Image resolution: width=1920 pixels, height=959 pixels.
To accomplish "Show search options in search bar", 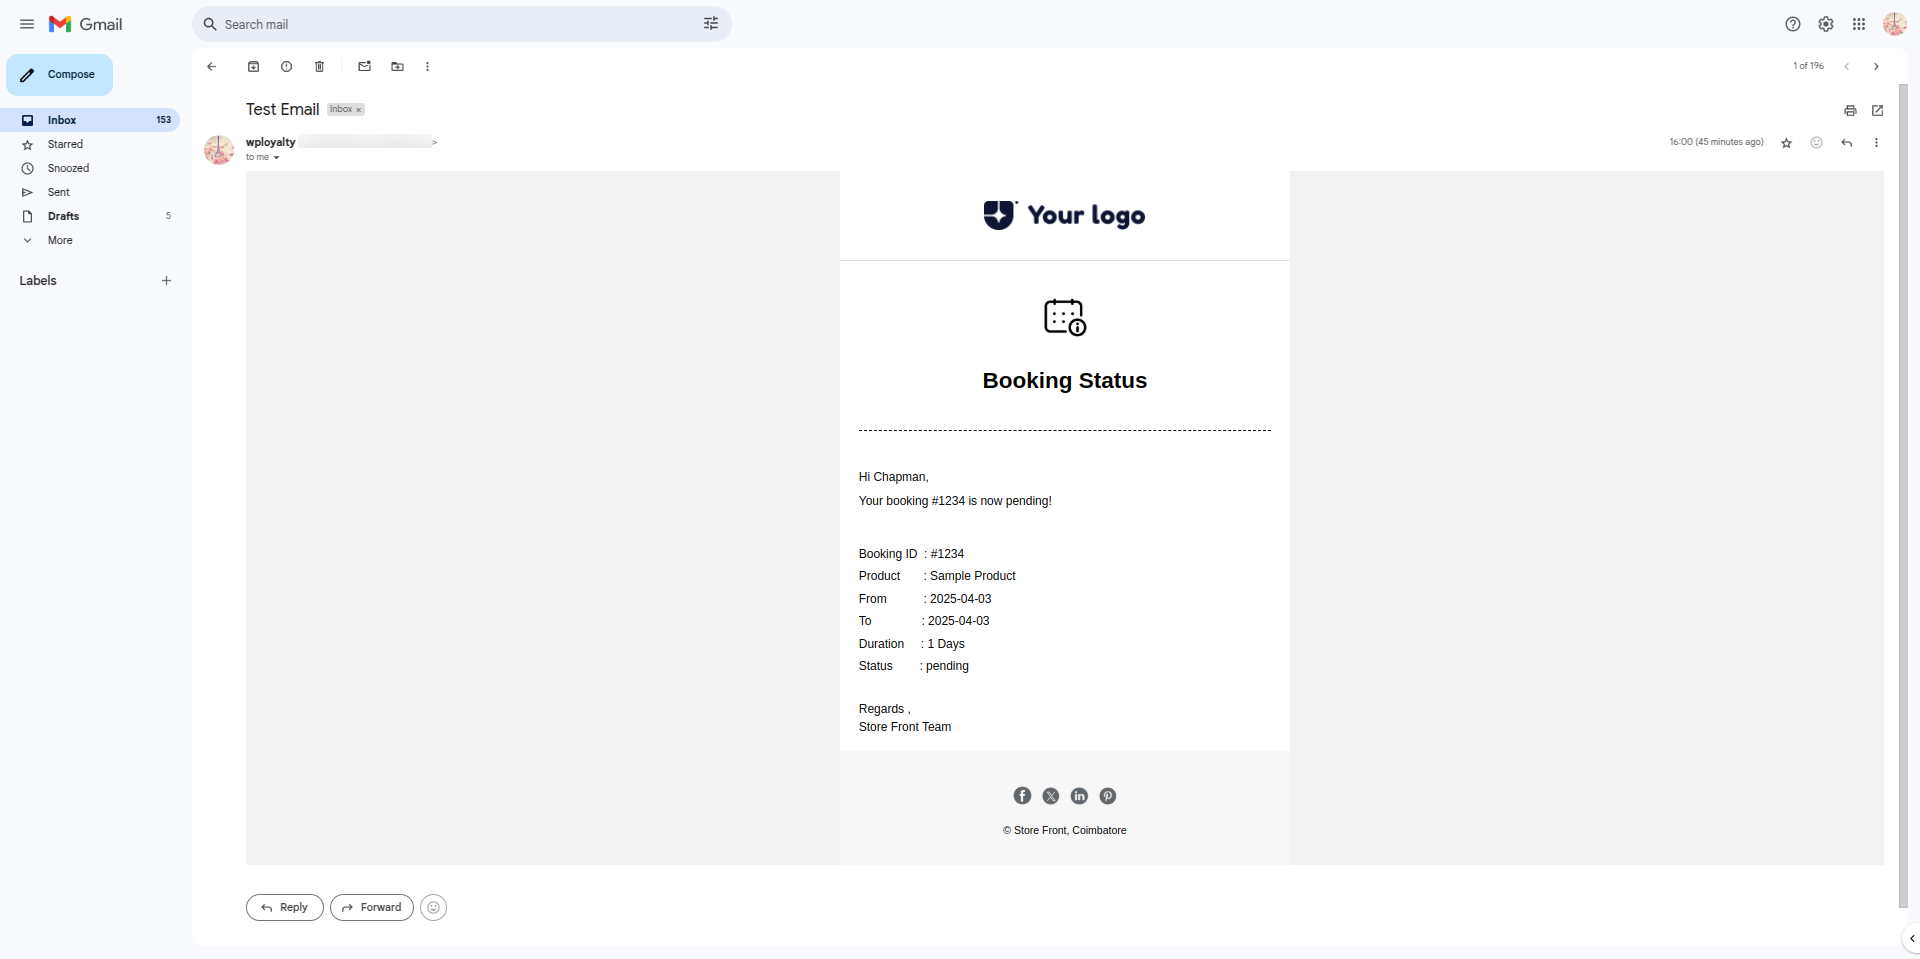I will click(711, 24).
